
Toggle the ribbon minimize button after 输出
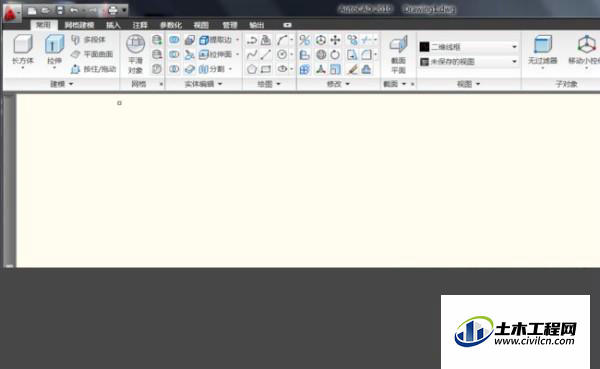click(287, 25)
